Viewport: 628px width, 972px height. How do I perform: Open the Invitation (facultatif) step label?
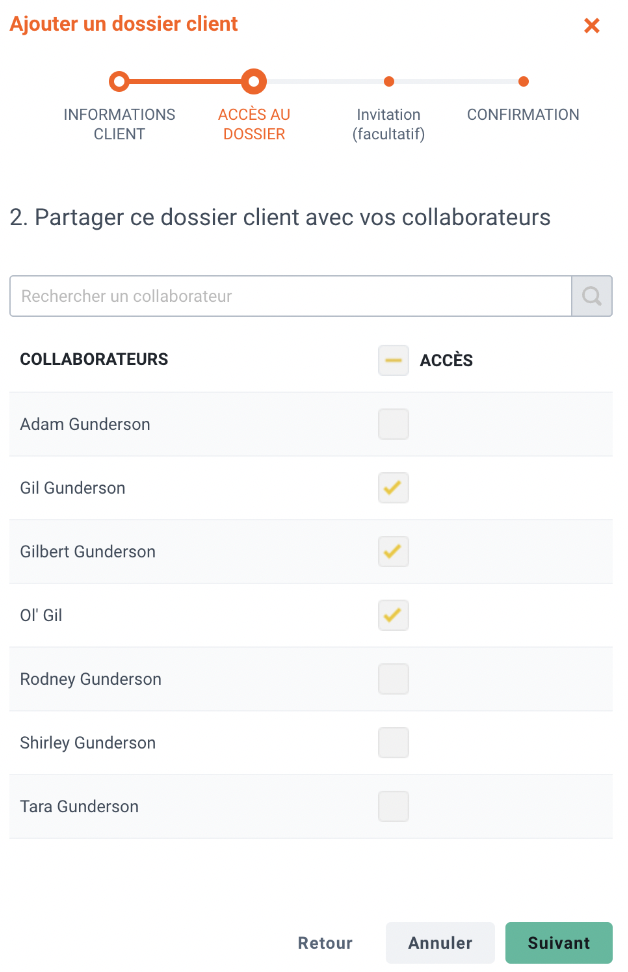coord(389,124)
